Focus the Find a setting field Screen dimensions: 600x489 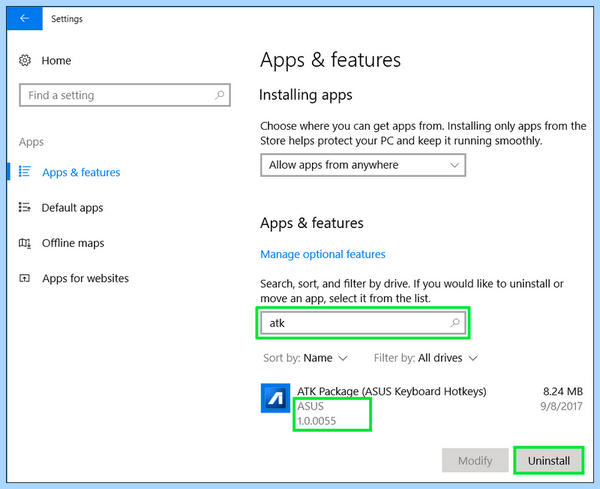(x=125, y=95)
